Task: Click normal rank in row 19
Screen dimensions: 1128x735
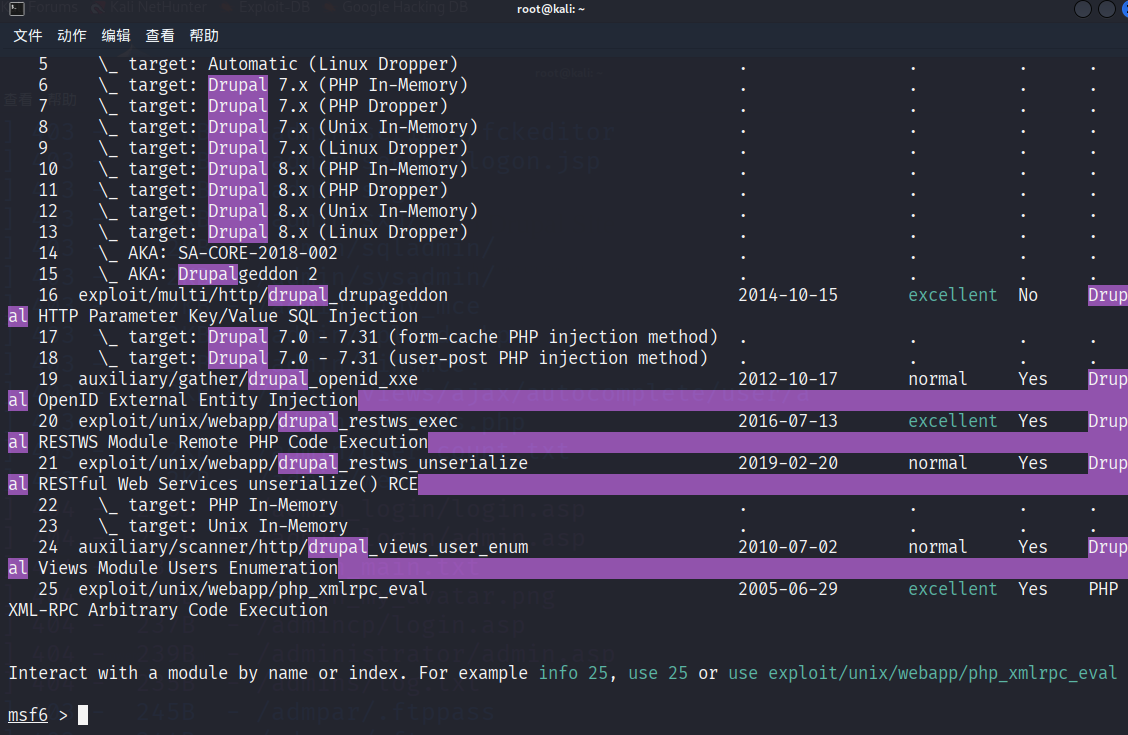Action: (x=937, y=379)
